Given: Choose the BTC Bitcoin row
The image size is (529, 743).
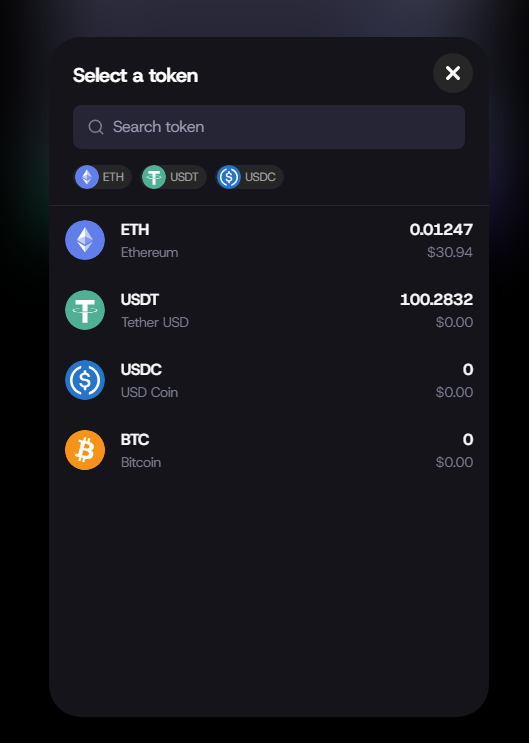Looking at the screenshot, I should (269, 450).
